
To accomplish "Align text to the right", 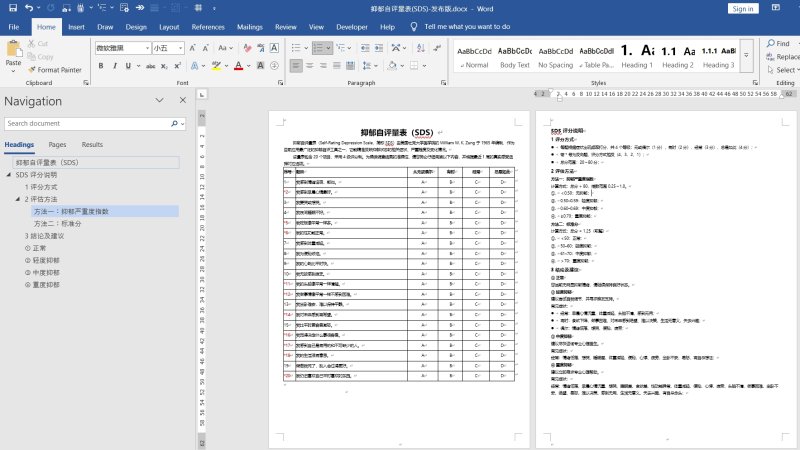I will click(x=323, y=66).
